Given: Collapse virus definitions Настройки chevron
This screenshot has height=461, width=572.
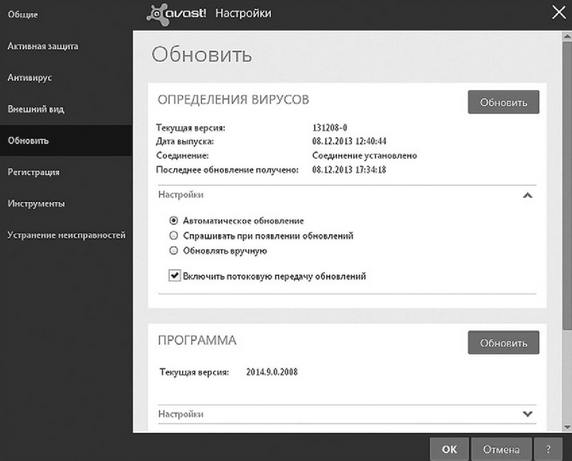Looking at the screenshot, I should tap(527, 195).
